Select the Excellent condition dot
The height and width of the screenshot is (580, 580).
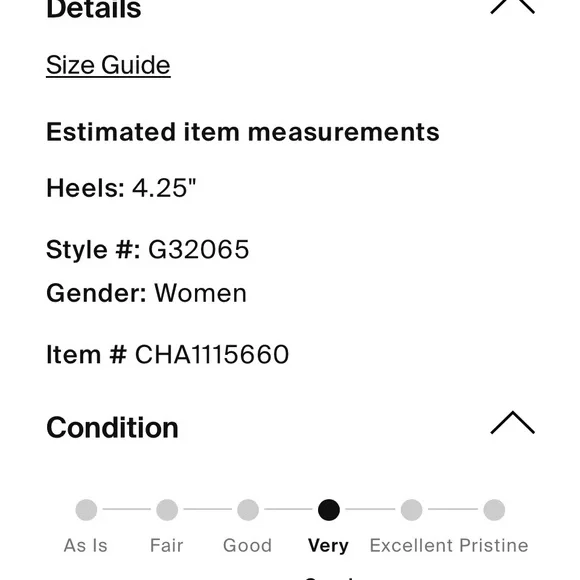[411, 510]
